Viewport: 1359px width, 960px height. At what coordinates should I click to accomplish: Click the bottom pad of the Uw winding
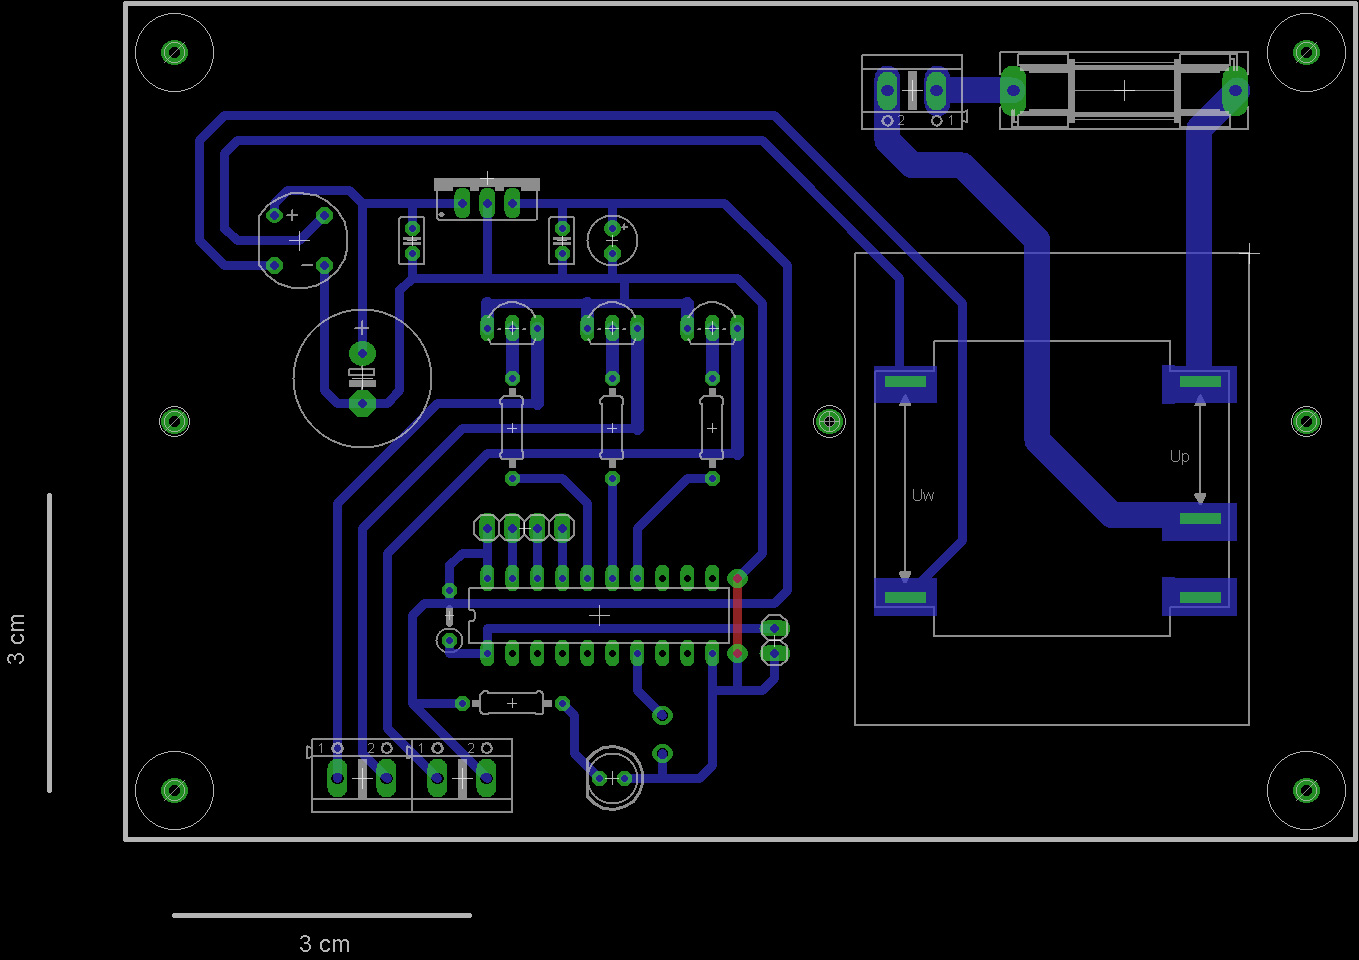click(905, 597)
